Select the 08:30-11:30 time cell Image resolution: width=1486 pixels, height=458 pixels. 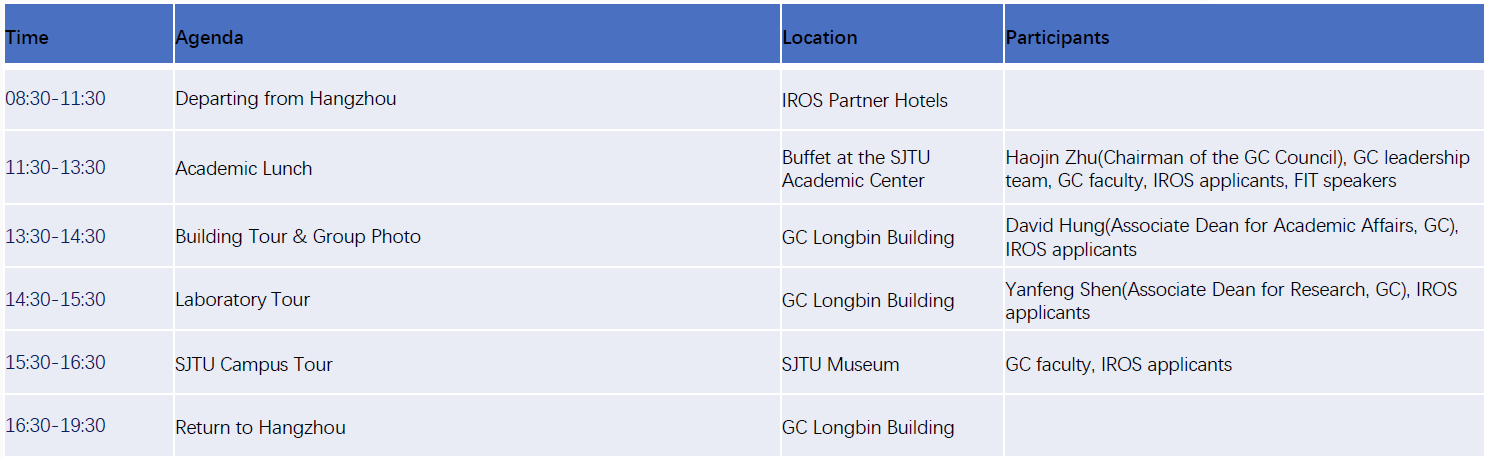point(56,99)
